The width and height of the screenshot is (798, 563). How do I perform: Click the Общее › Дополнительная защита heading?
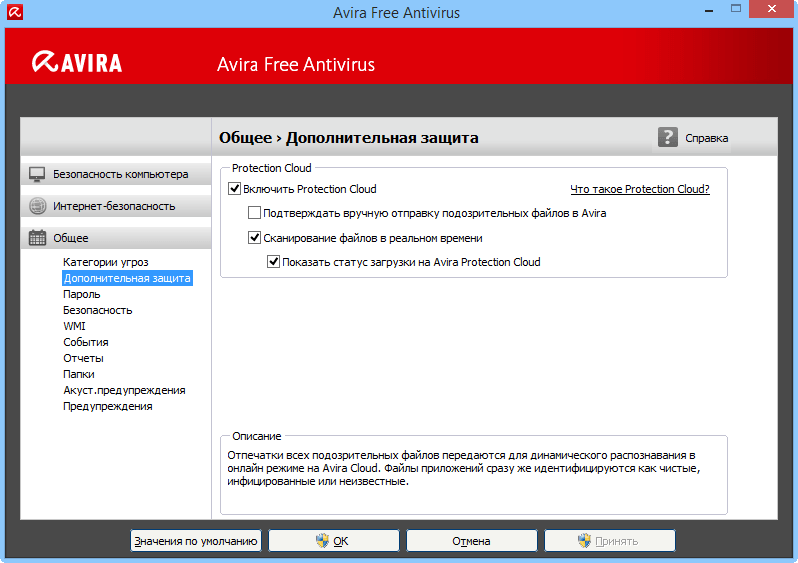(x=349, y=137)
